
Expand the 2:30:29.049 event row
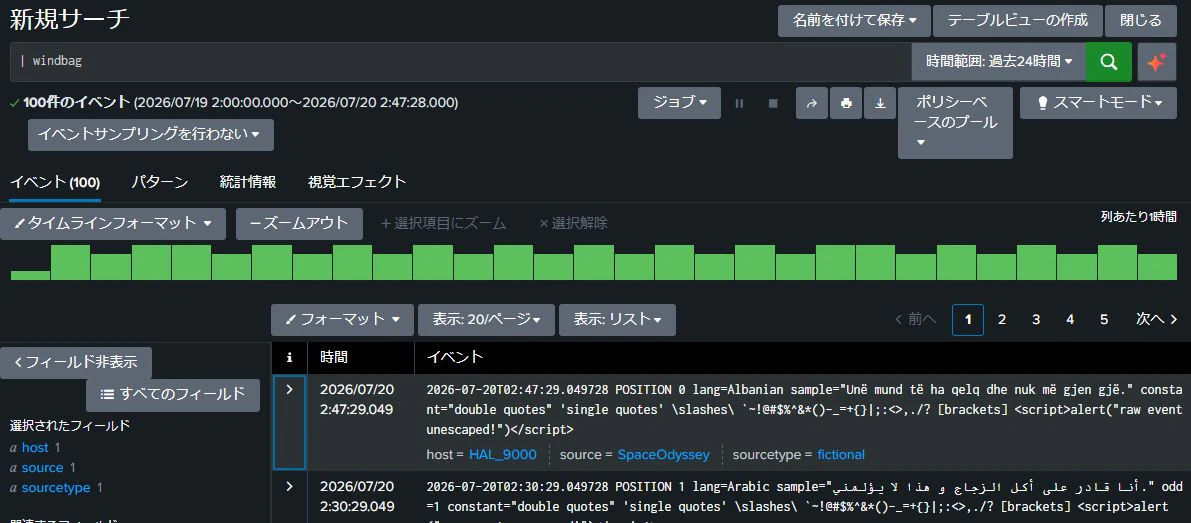click(289, 486)
